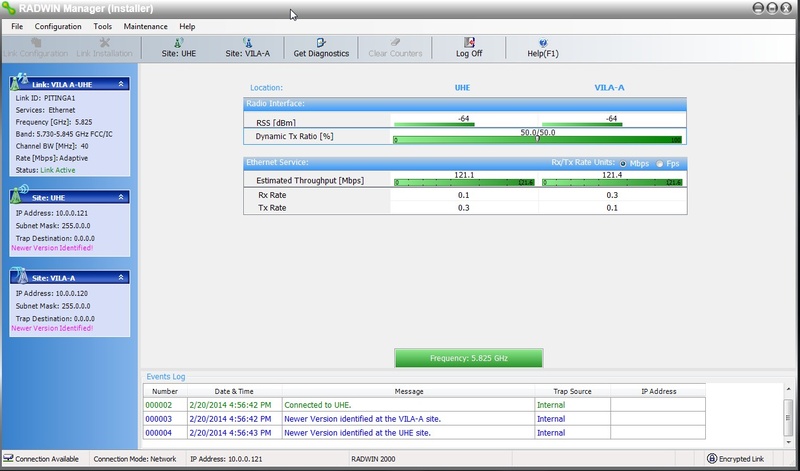Click the Link Configuration toolbar icon

(x=36, y=42)
